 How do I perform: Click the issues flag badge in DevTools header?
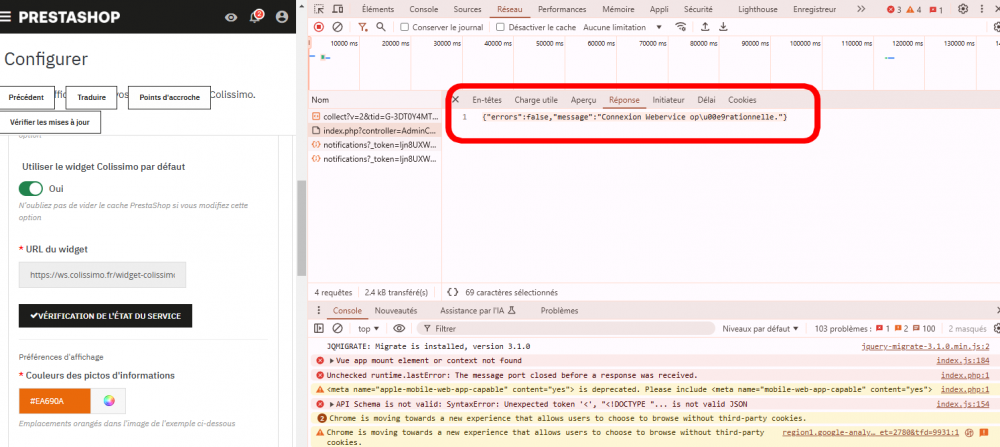936,10
